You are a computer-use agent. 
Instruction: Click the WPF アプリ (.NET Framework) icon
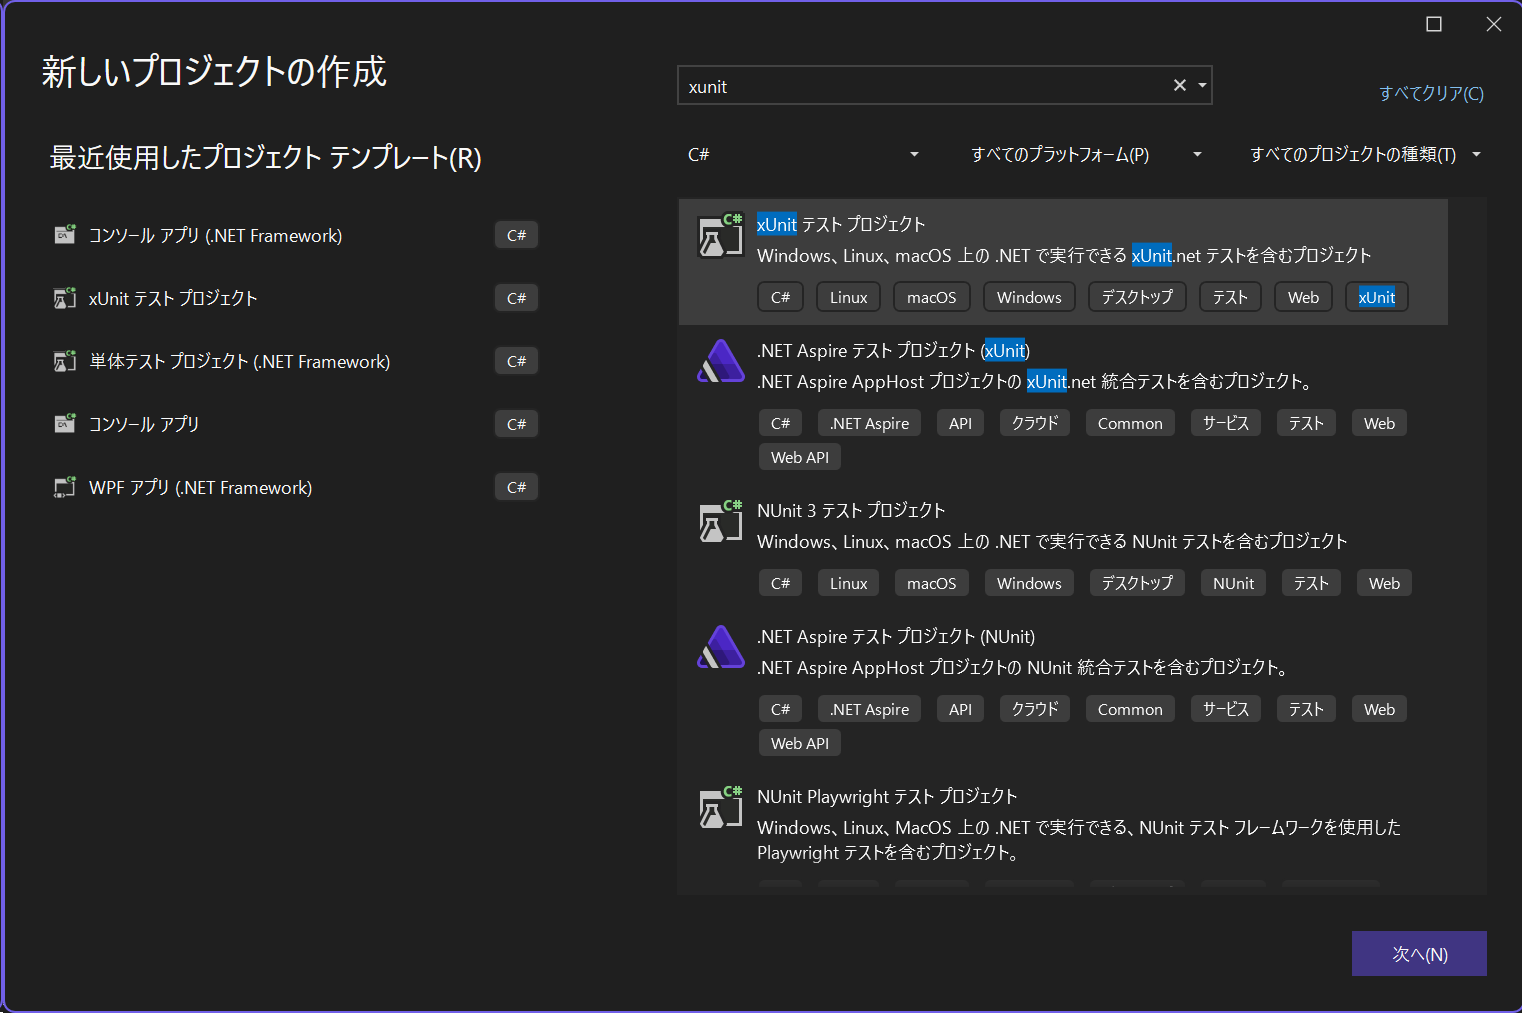[x=65, y=487]
